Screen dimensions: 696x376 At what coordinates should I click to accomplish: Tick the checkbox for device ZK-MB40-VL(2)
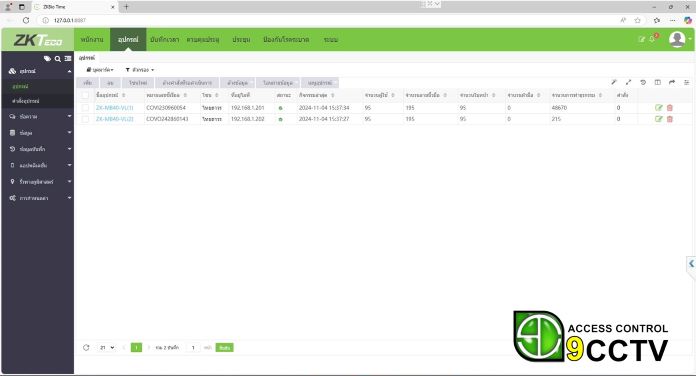click(x=85, y=119)
